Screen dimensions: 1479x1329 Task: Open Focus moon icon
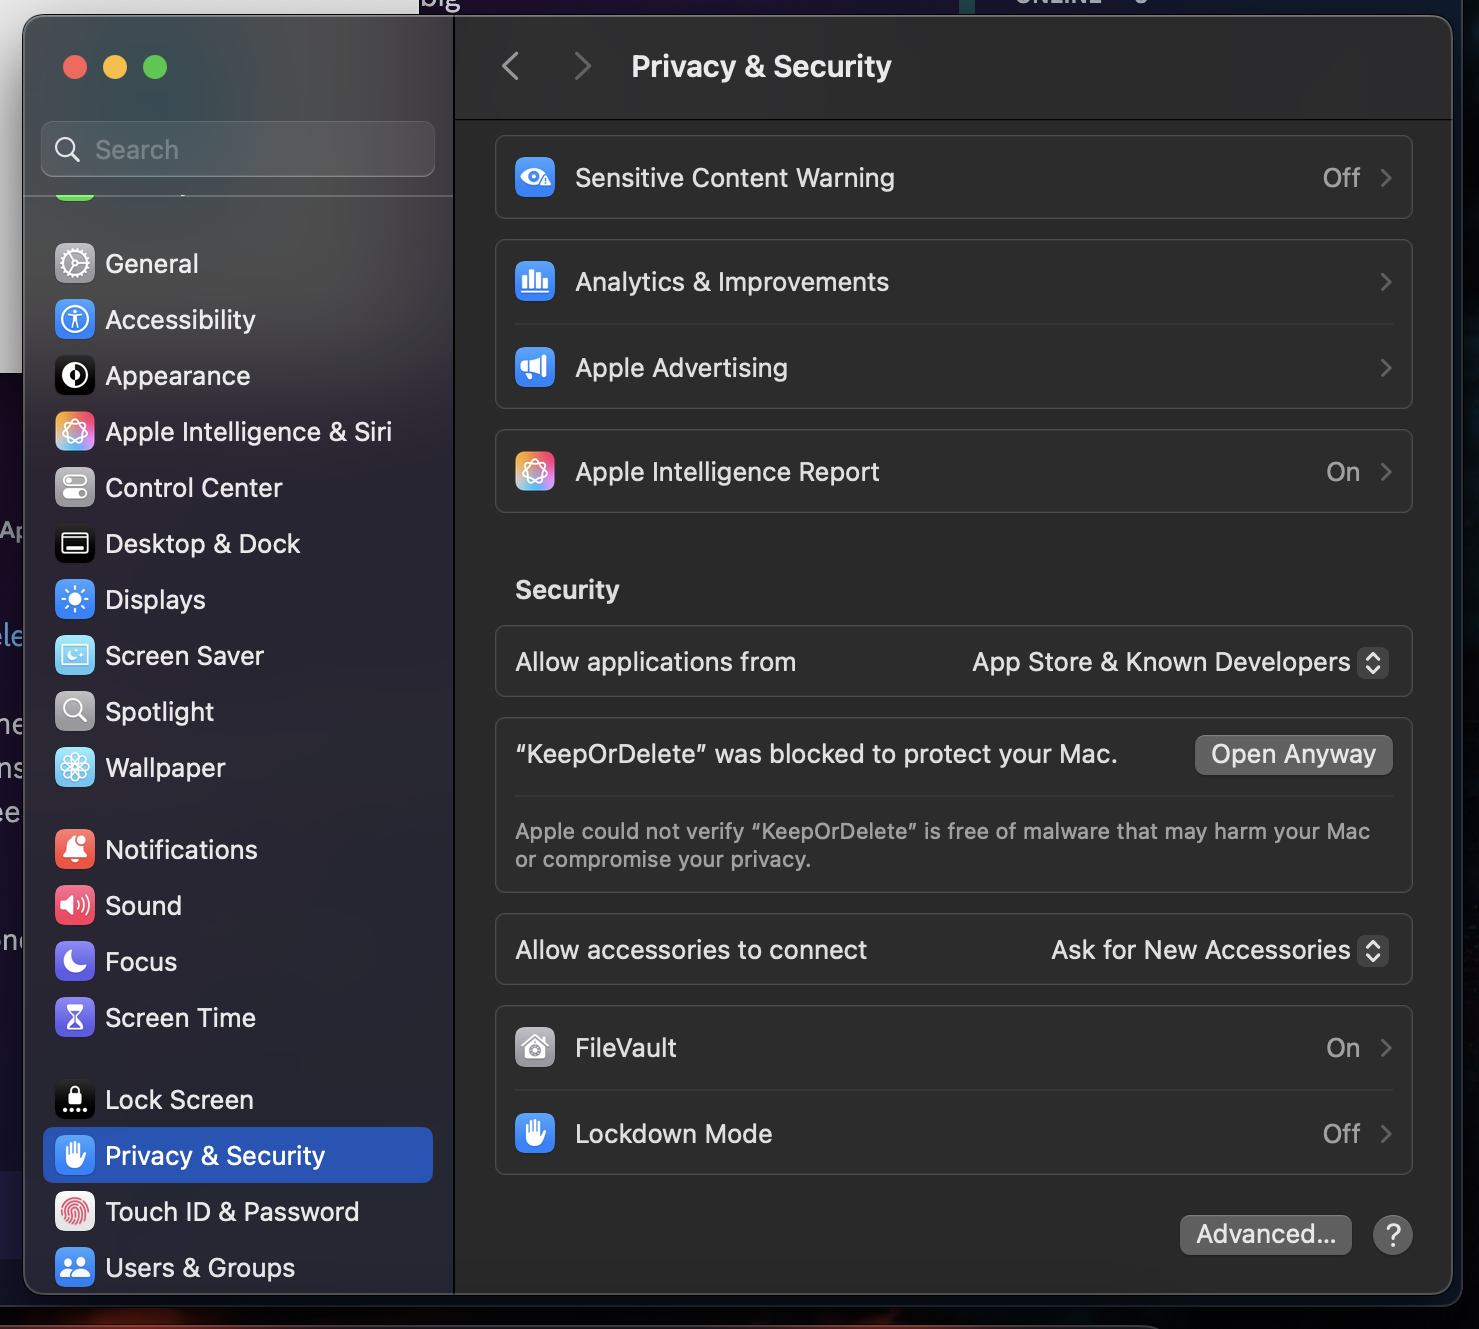[75, 962]
